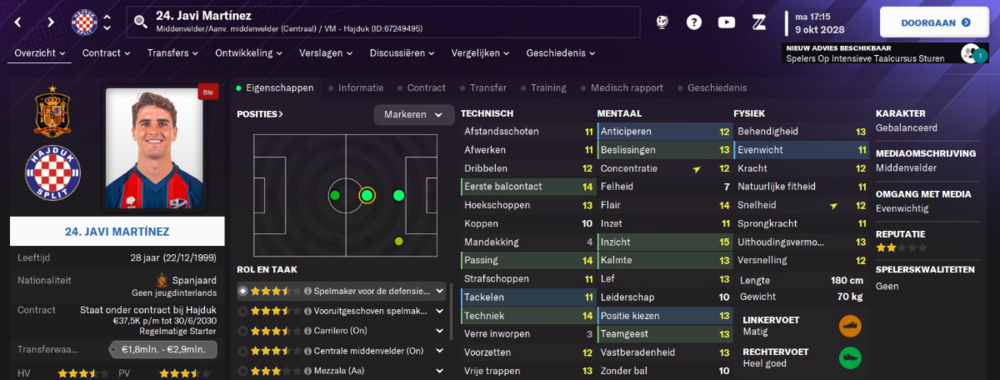Click the central midfield position dot on pitch
This screenshot has height=380, width=1000.
(367, 195)
